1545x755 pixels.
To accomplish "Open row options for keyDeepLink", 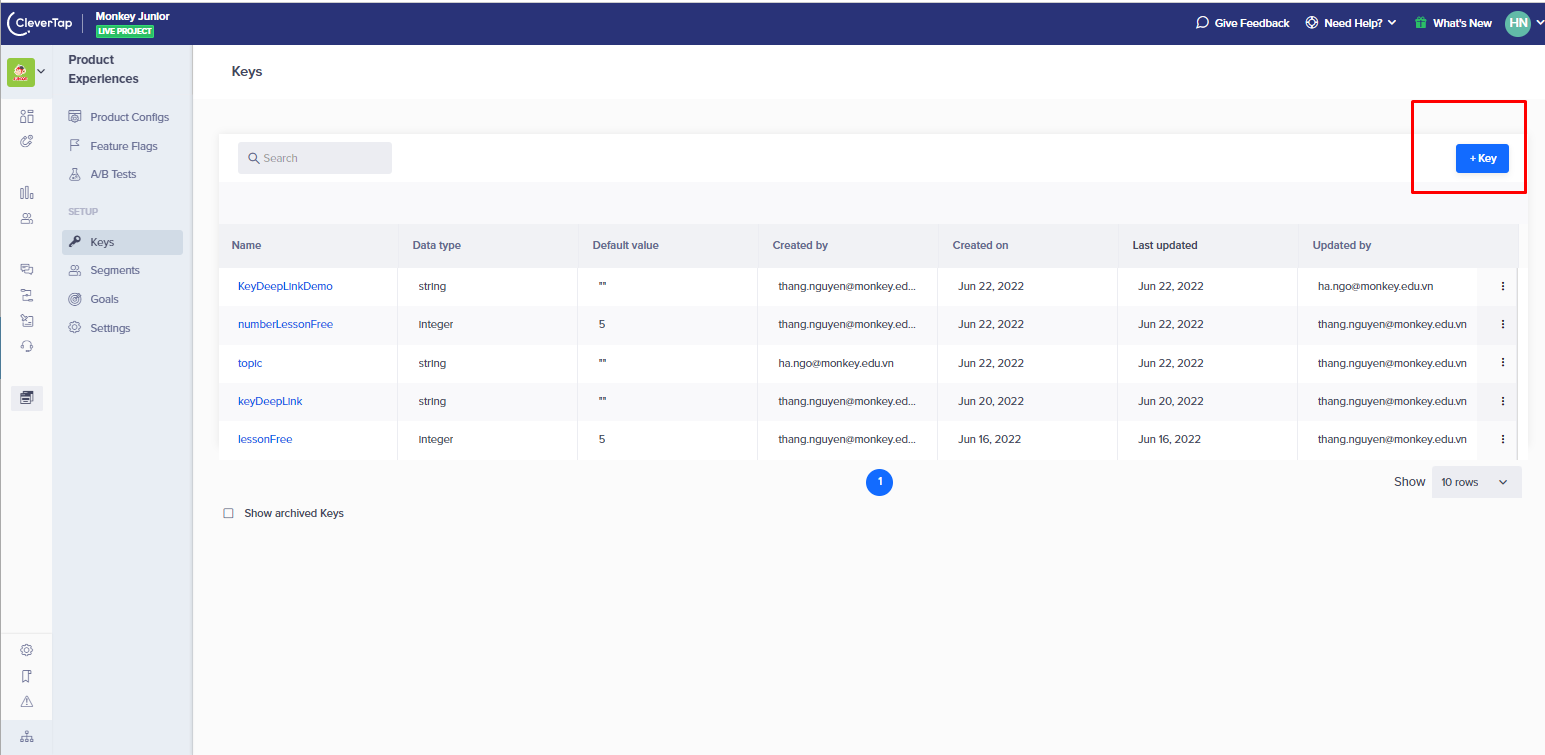I will (x=1502, y=401).
